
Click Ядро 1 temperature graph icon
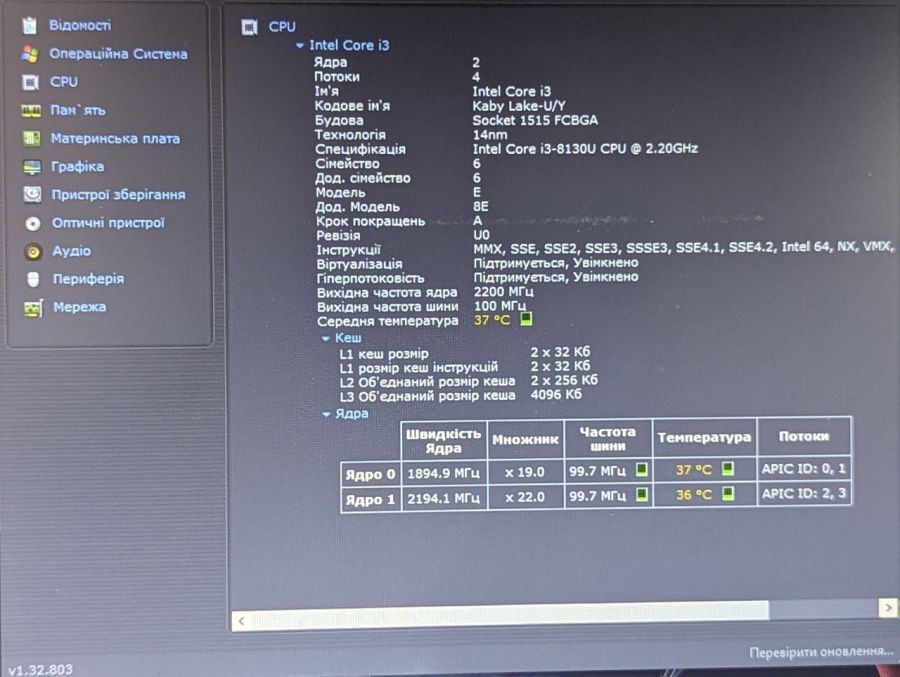(727, 493)
